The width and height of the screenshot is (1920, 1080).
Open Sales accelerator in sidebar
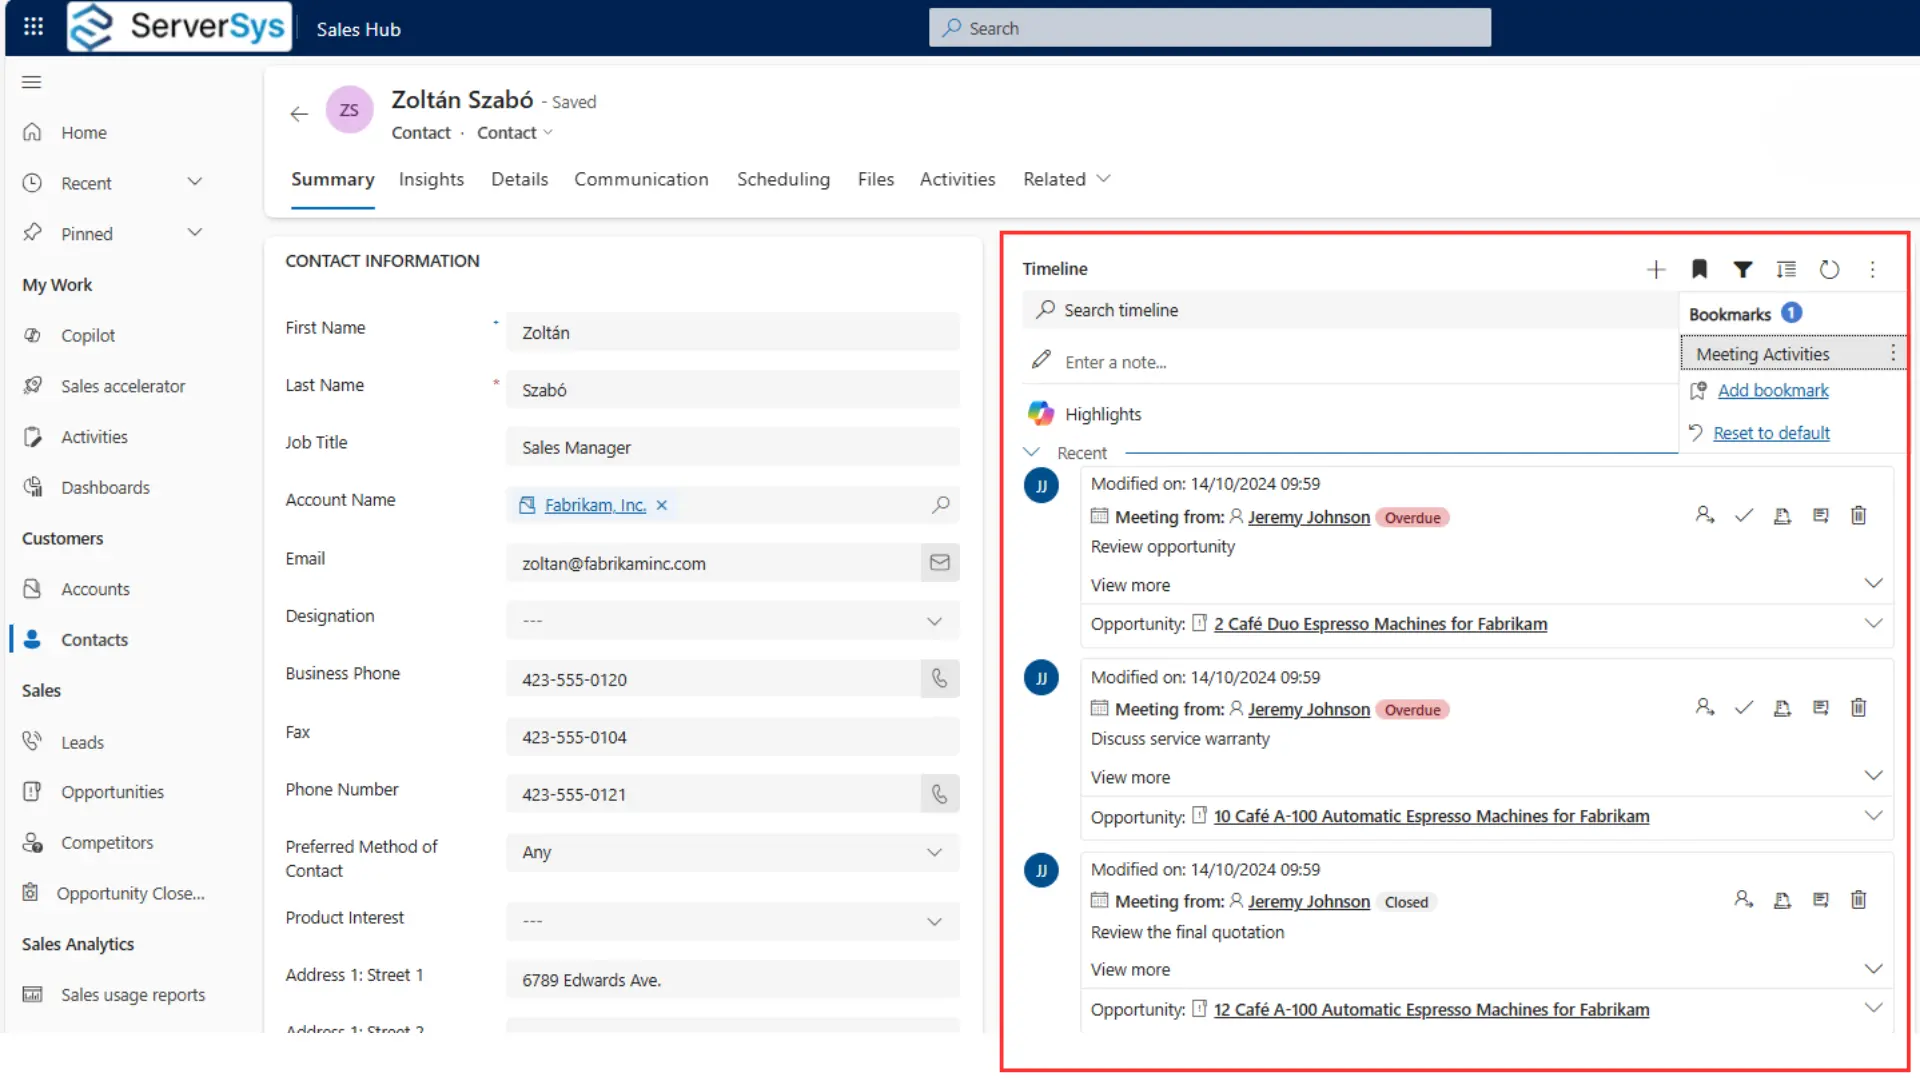coord(123,386)
